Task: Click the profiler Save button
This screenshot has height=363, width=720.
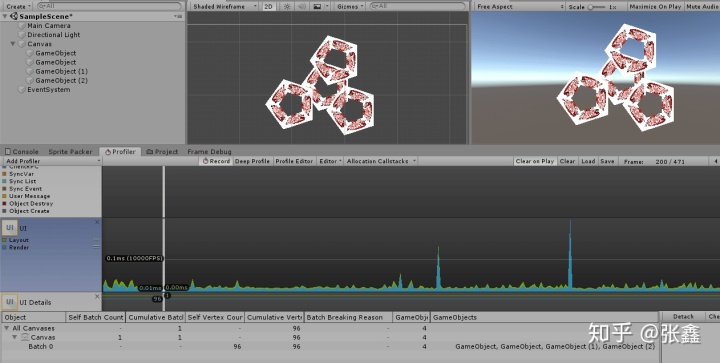Action: coord(607,161)
